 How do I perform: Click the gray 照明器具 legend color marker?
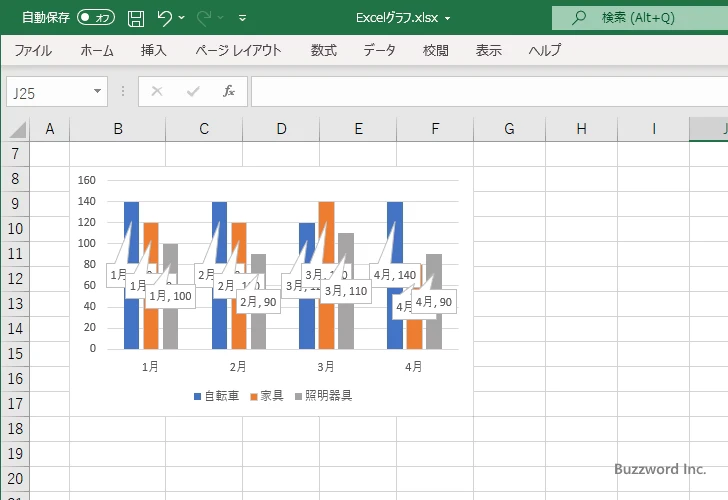point(298,396)
